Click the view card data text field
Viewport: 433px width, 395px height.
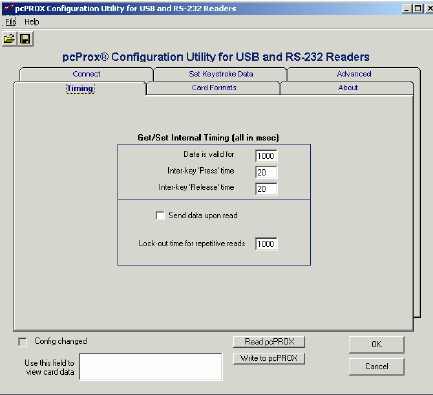point(151,367)
